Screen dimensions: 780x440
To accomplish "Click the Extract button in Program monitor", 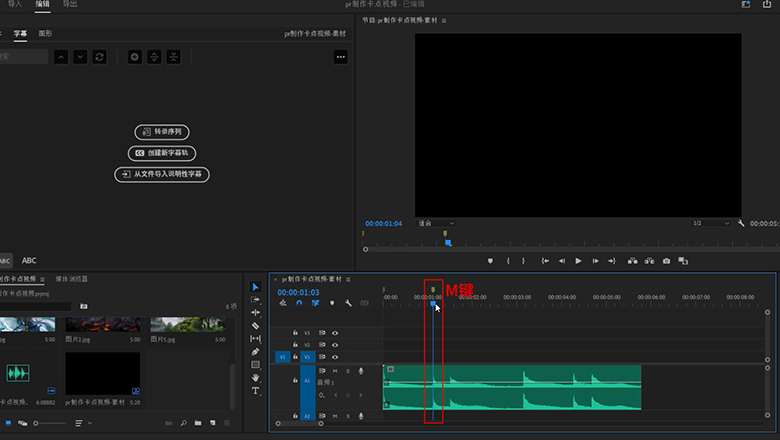I will (649, 261).
